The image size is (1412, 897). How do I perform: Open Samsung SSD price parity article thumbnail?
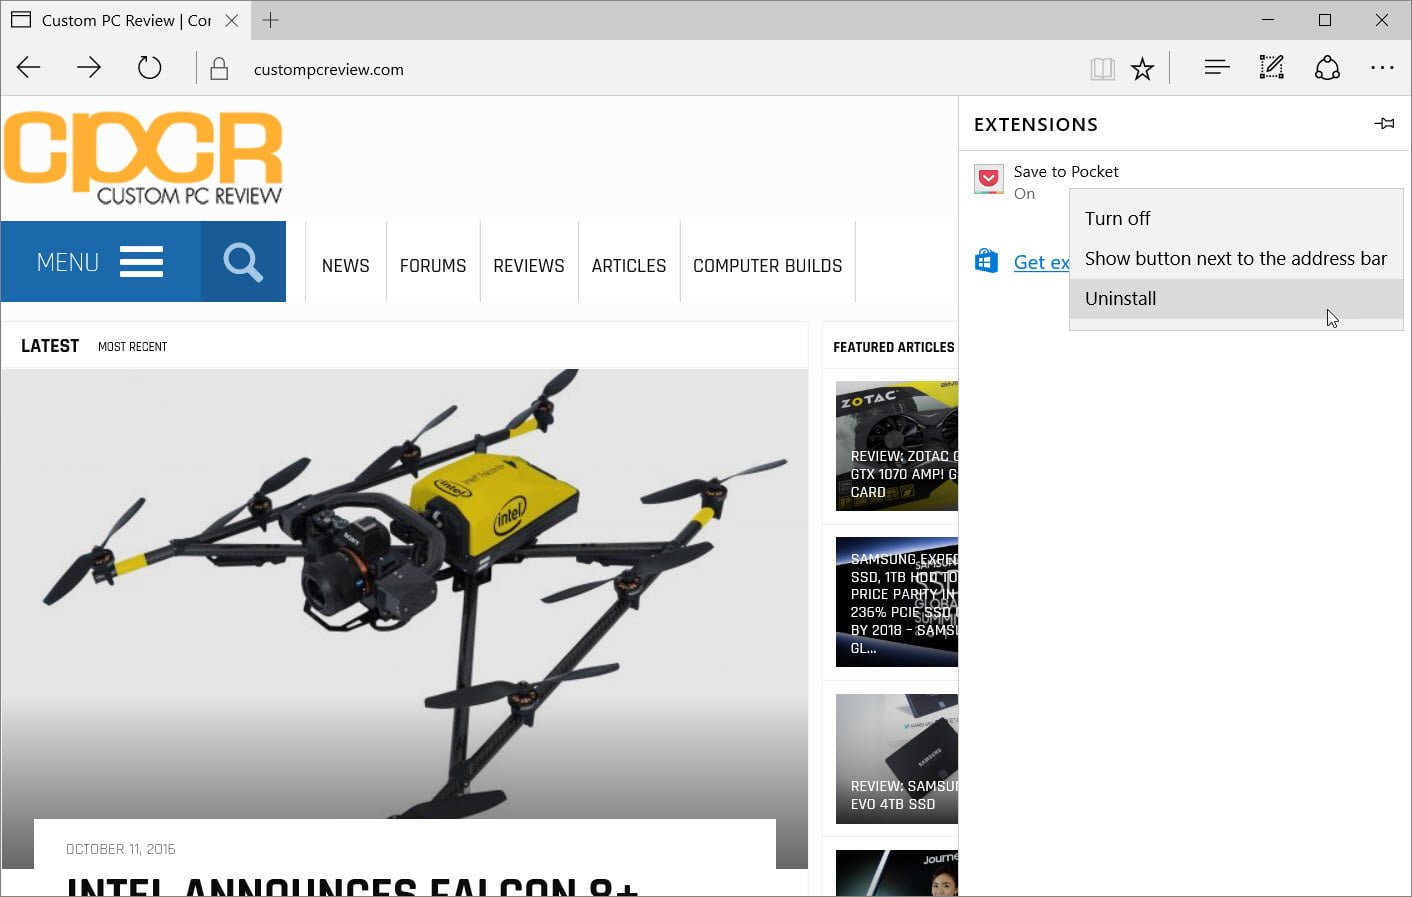pyautogui.click(x=897, y=602)
